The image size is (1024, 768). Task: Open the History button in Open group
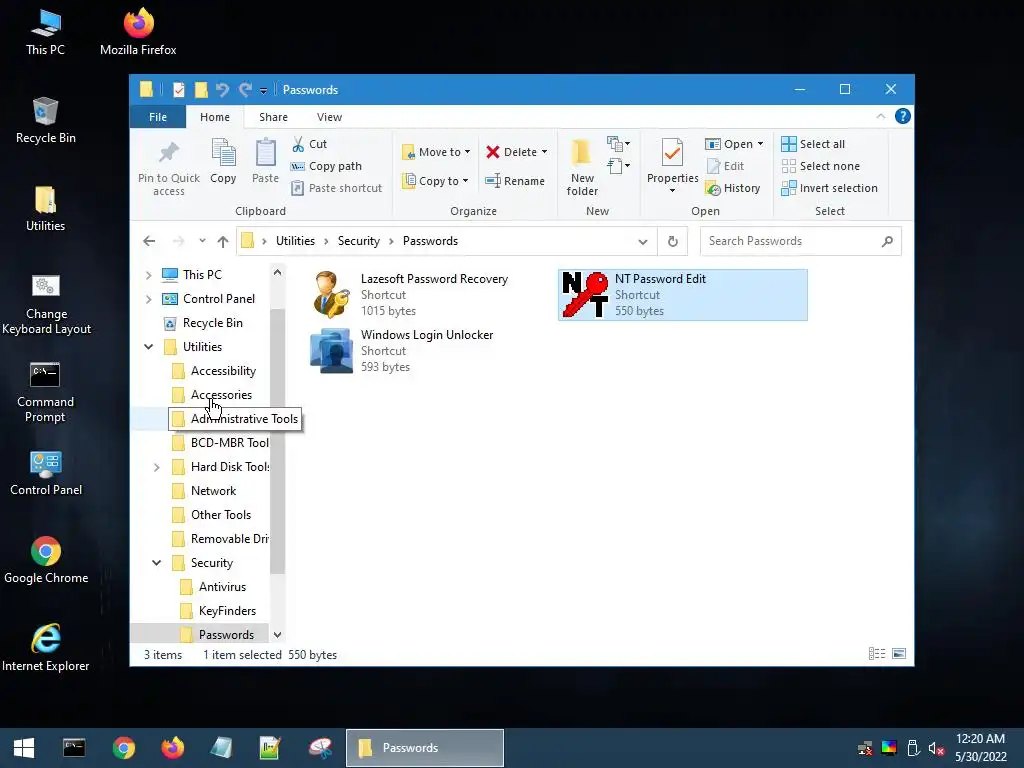[733, 188]
